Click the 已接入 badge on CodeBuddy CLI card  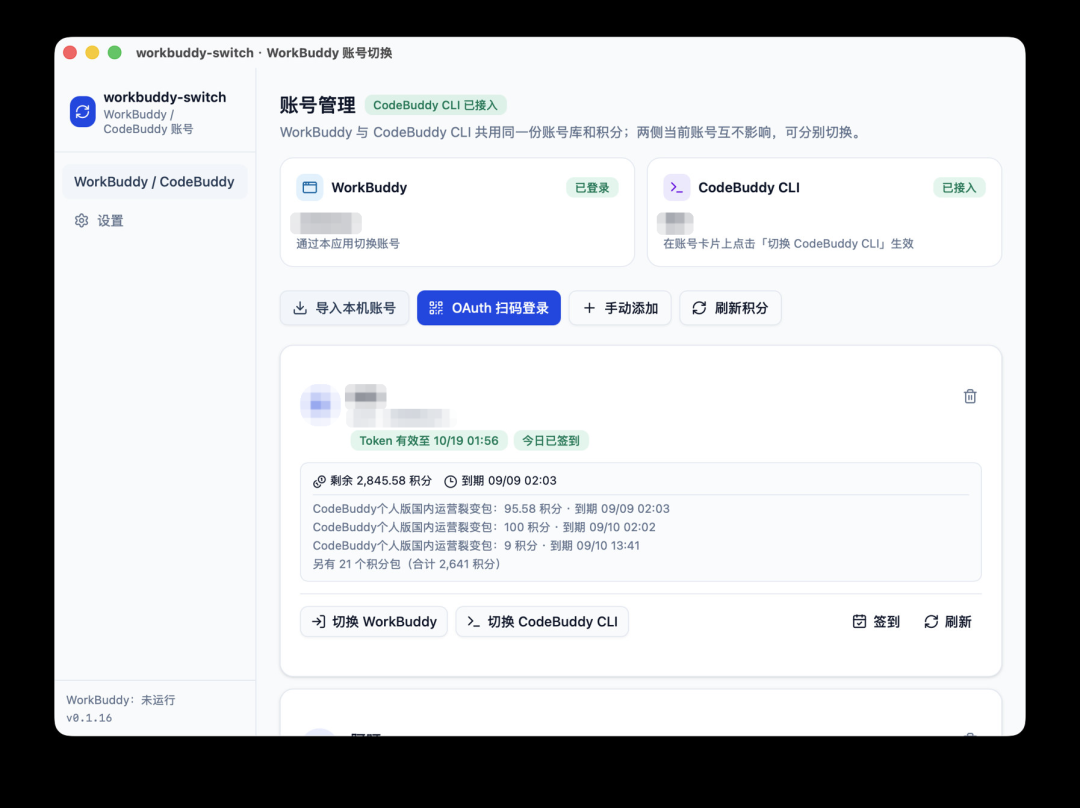click(959, 187)
